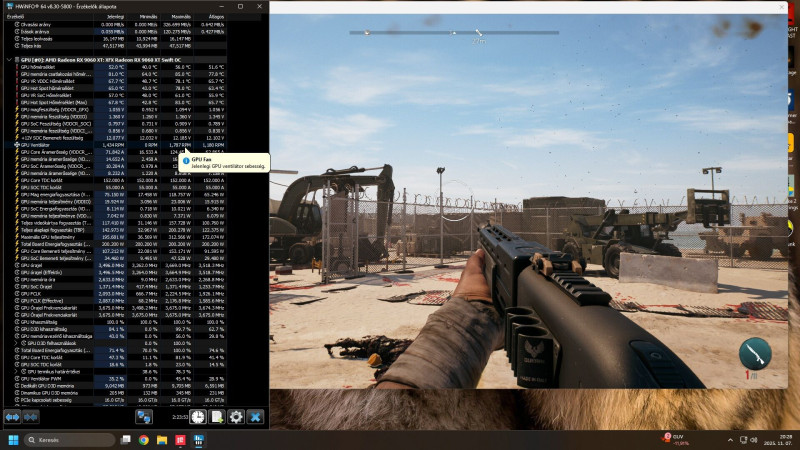Open the network icon in the system tray

pyautogui.click(x=743, y=440)
